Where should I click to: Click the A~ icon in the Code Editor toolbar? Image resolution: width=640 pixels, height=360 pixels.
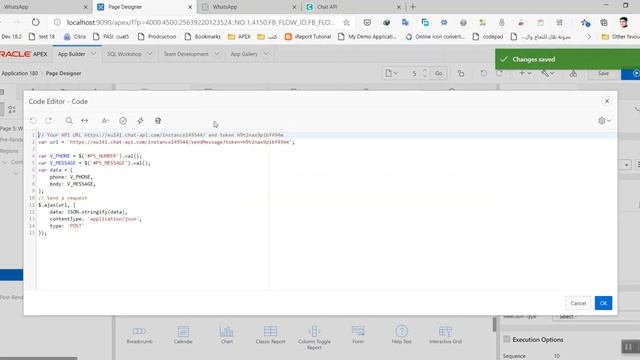click(105, 120)
